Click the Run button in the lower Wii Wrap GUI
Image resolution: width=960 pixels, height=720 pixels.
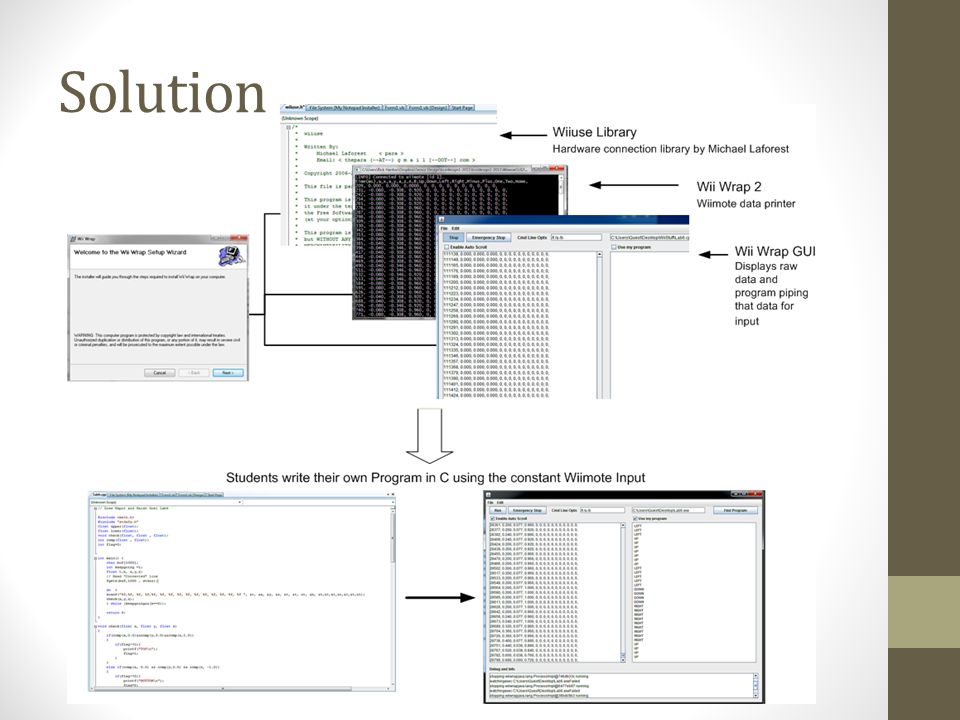coord(498,510)
